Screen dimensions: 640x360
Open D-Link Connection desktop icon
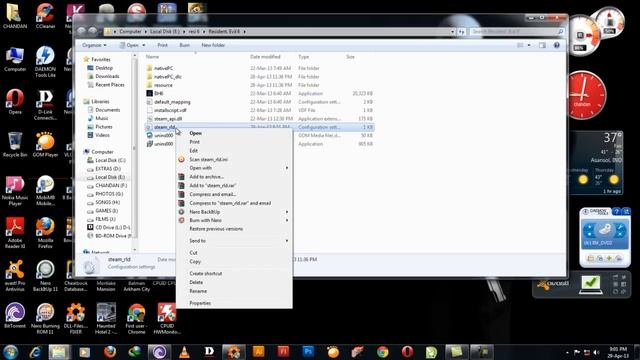[45, 105]
